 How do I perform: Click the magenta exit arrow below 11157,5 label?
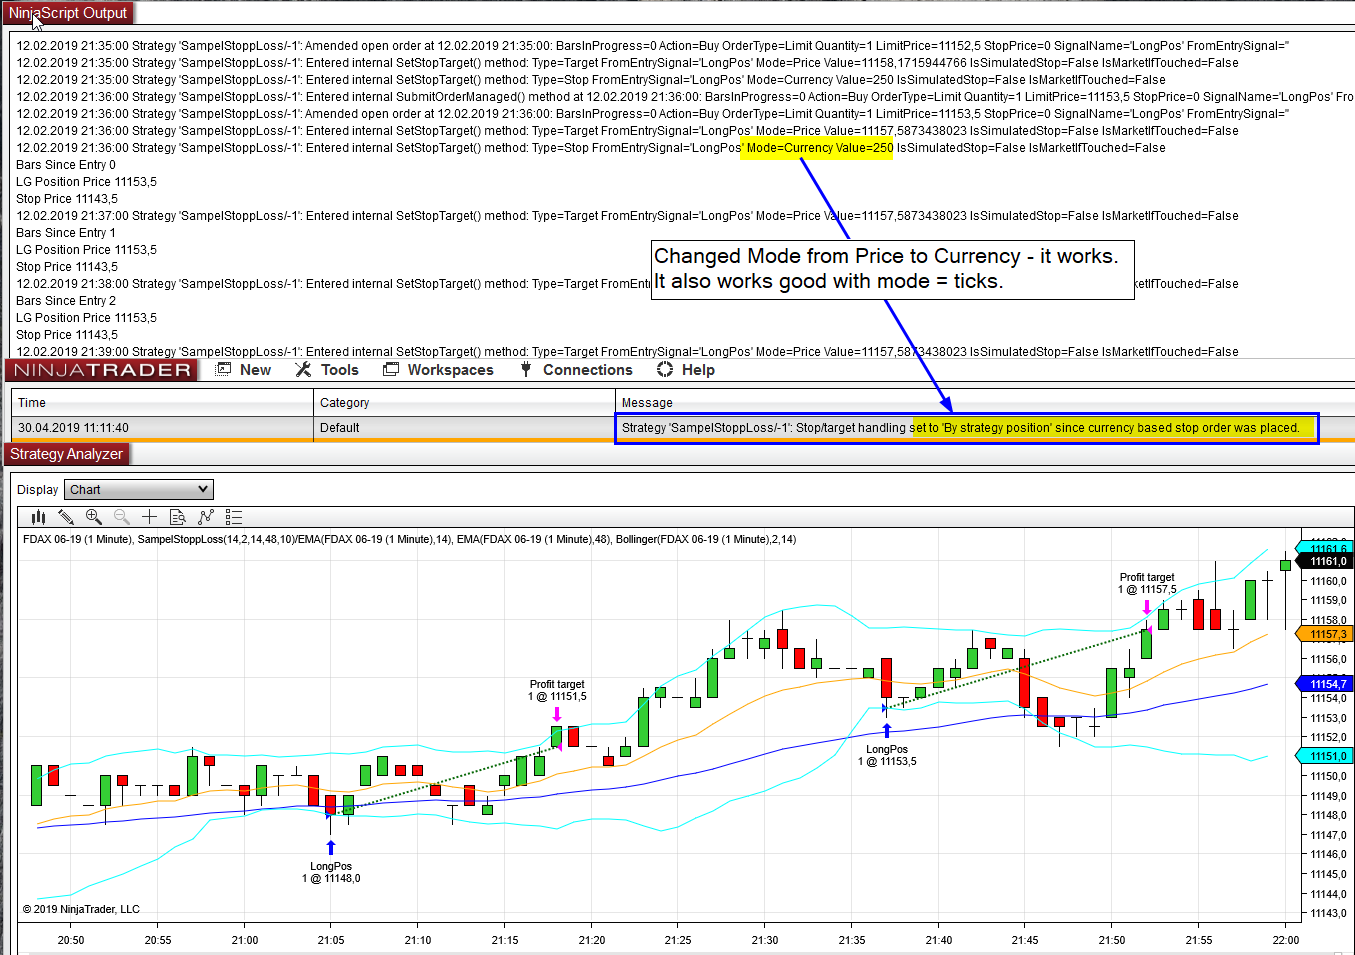(x=1147, y=607)
